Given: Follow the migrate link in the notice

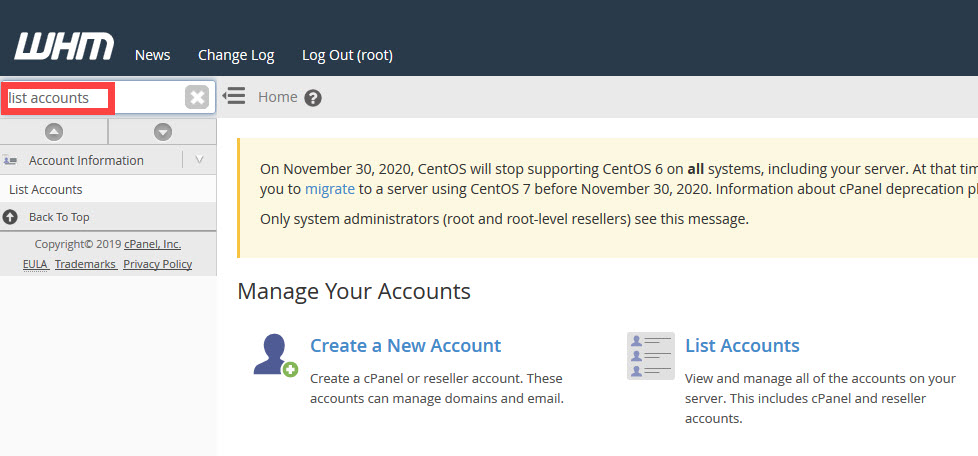Looking at the screenshot, I should pyautogui.click(x=329, y=188).
